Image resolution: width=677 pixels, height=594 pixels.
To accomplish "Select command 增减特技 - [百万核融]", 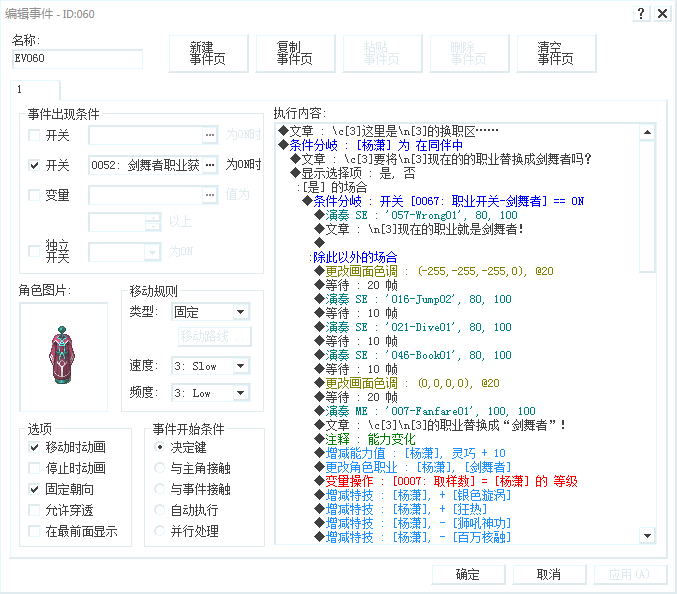I will pos(413,537).
